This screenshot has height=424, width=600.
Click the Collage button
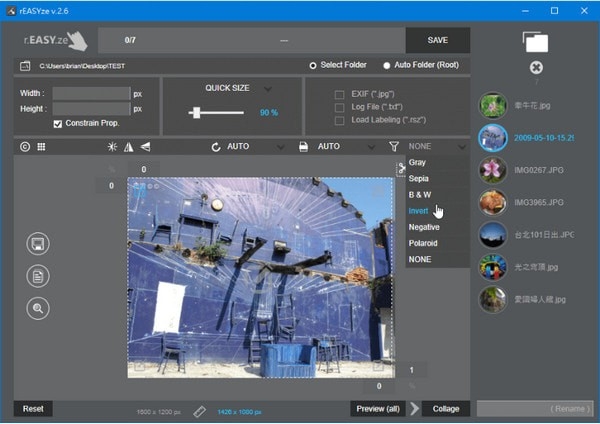[x=446, y=408]
